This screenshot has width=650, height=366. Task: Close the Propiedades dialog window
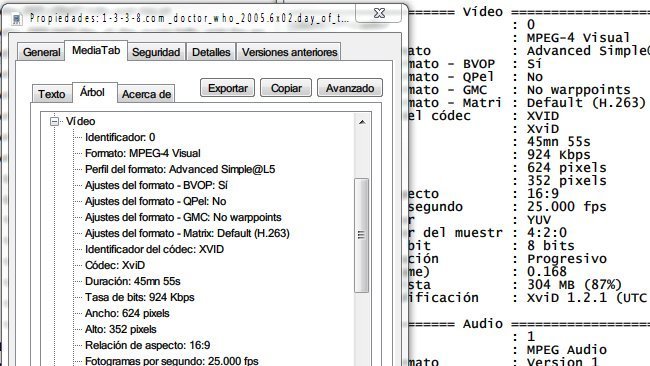coord(378,13)
